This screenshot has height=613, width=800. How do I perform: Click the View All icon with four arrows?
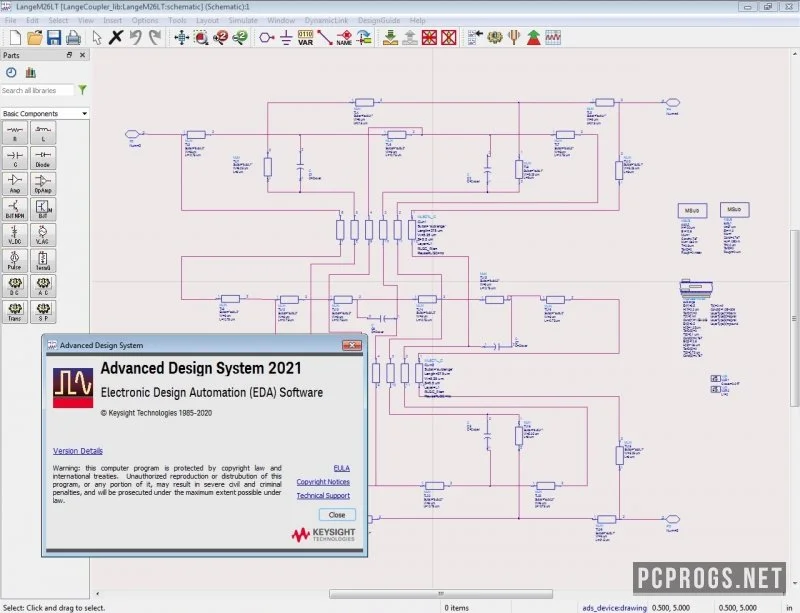coord(182,37)
